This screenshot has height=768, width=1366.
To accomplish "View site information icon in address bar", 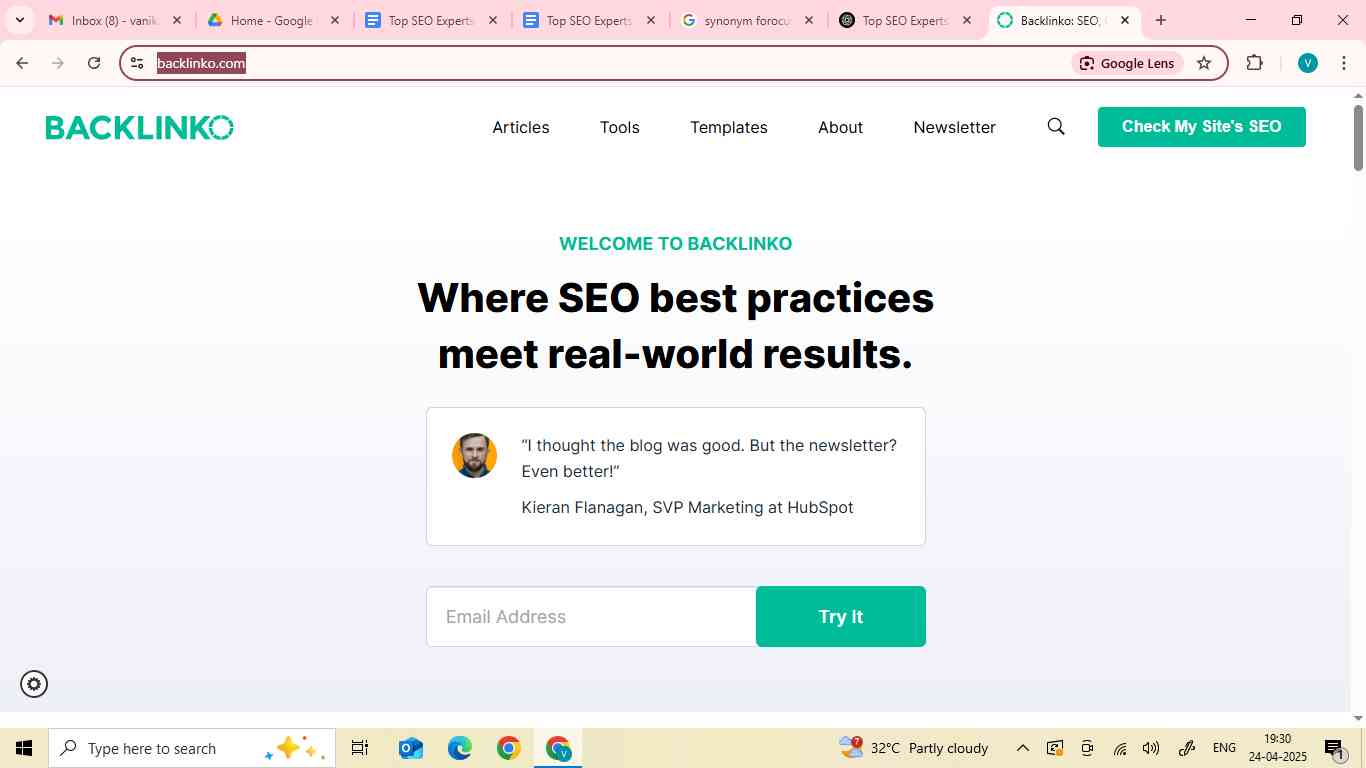I will point(137,63).
